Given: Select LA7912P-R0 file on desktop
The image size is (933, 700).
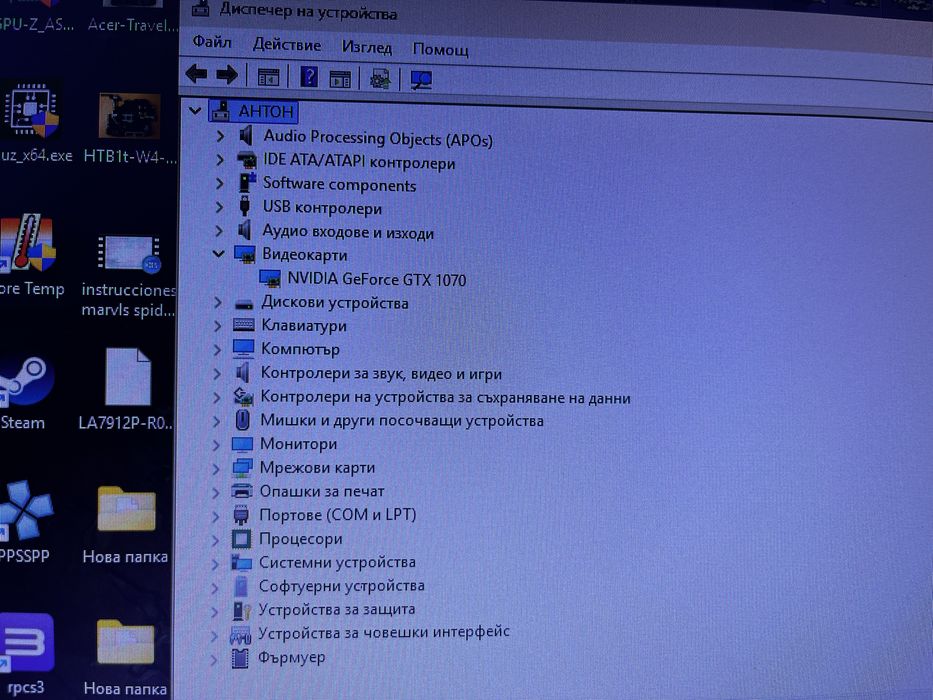Looking at the screenshot, I should 126,389.
